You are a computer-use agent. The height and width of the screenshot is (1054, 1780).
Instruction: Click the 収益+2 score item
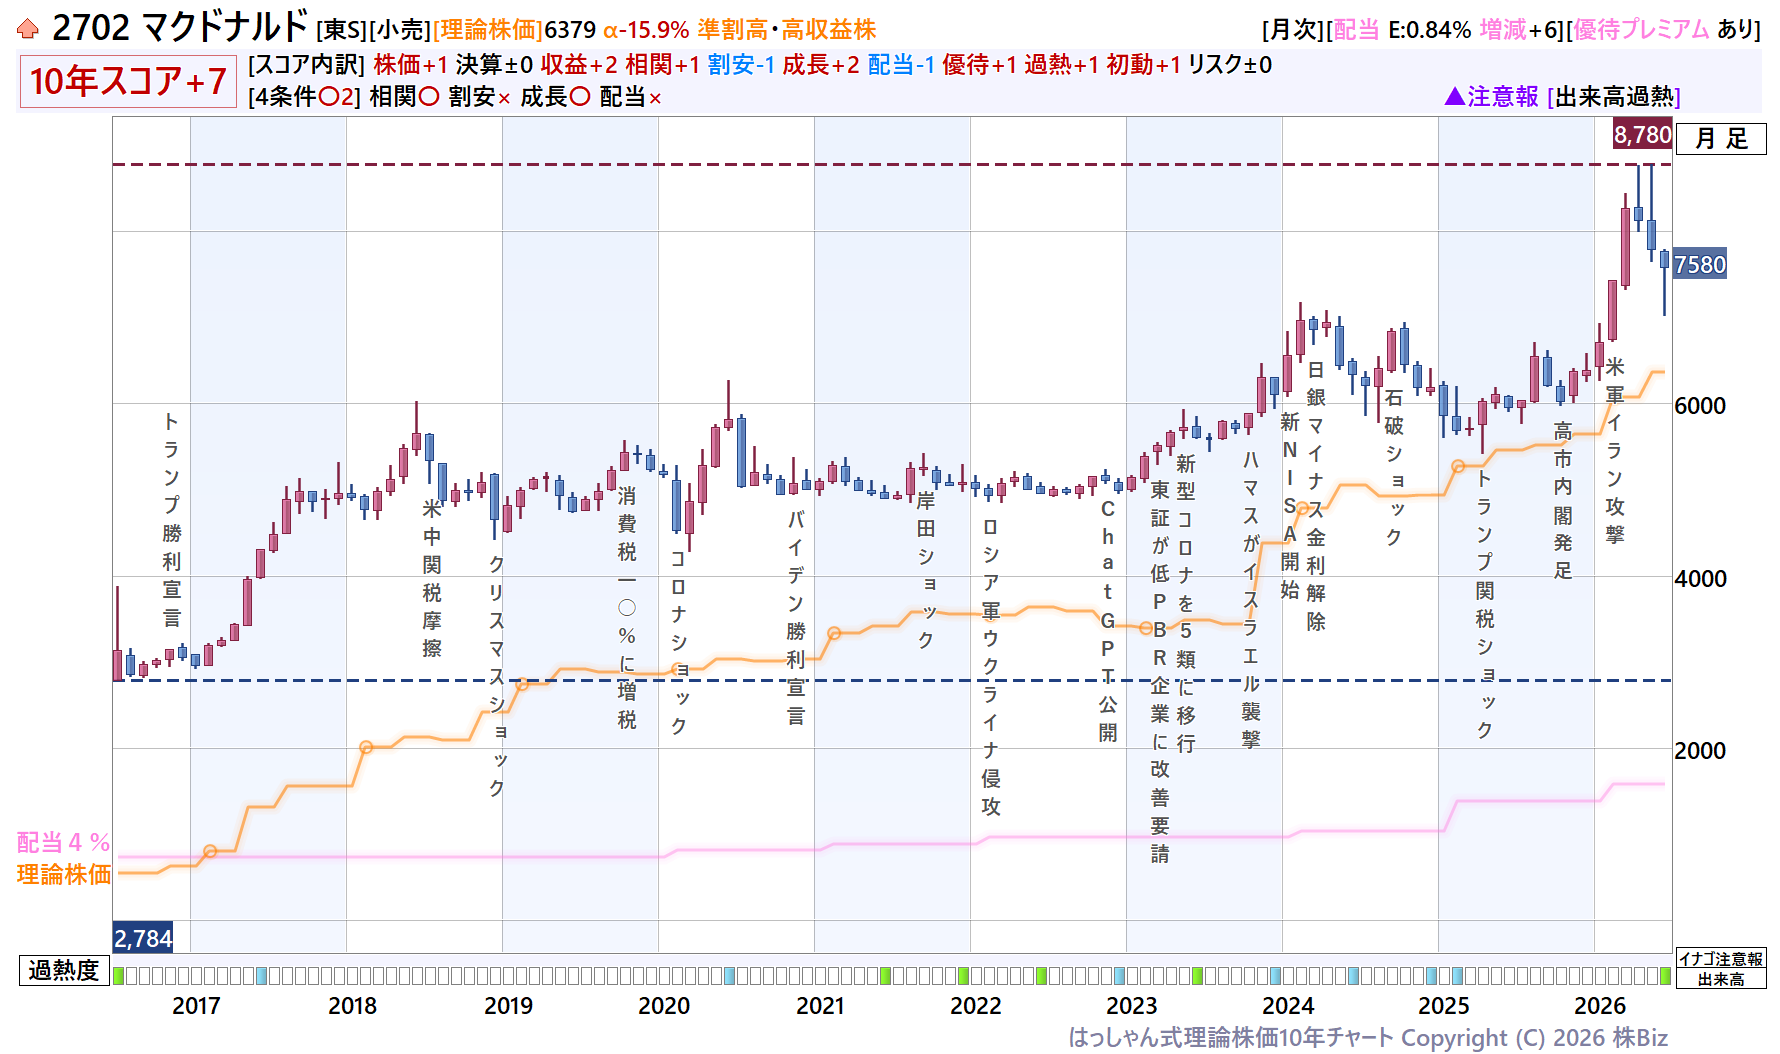(x=579, y=65)
